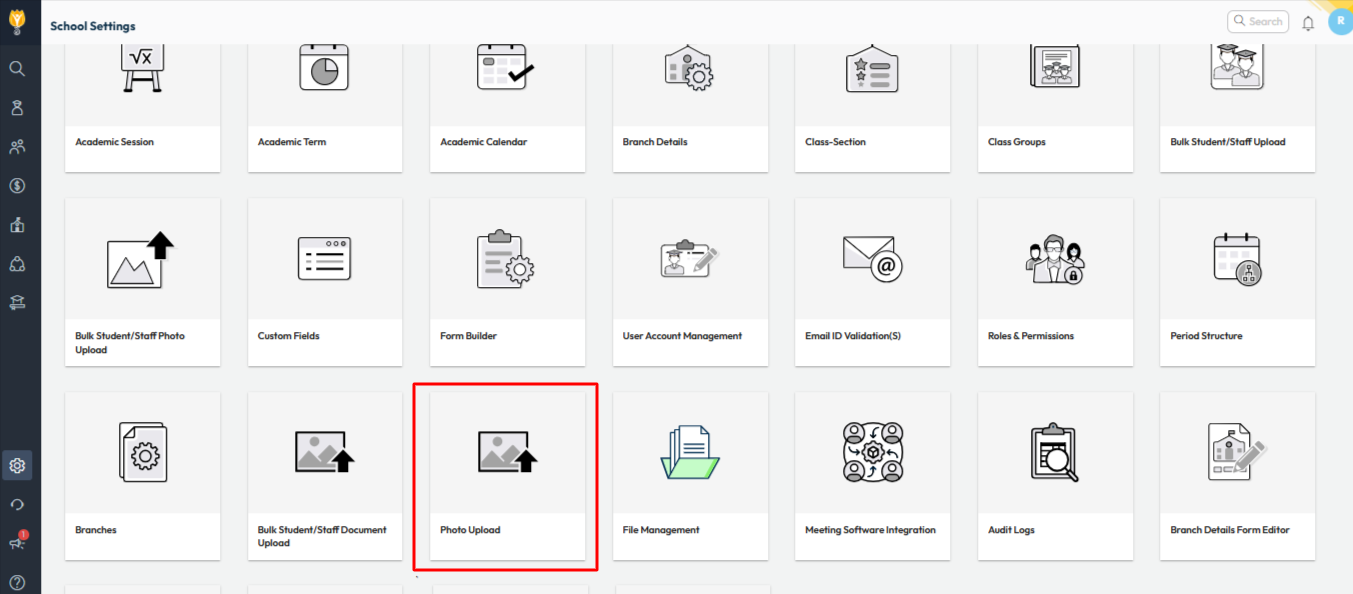This screenshot has width=1353, height=594.
Task: Open the help question mark icon
Action: click(17, 582)
